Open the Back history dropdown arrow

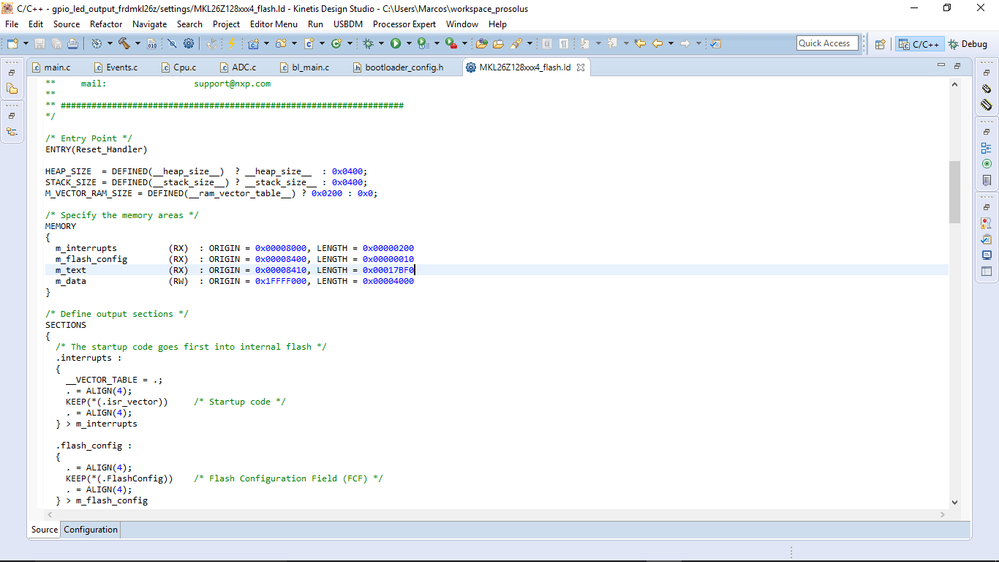(671, 43)
